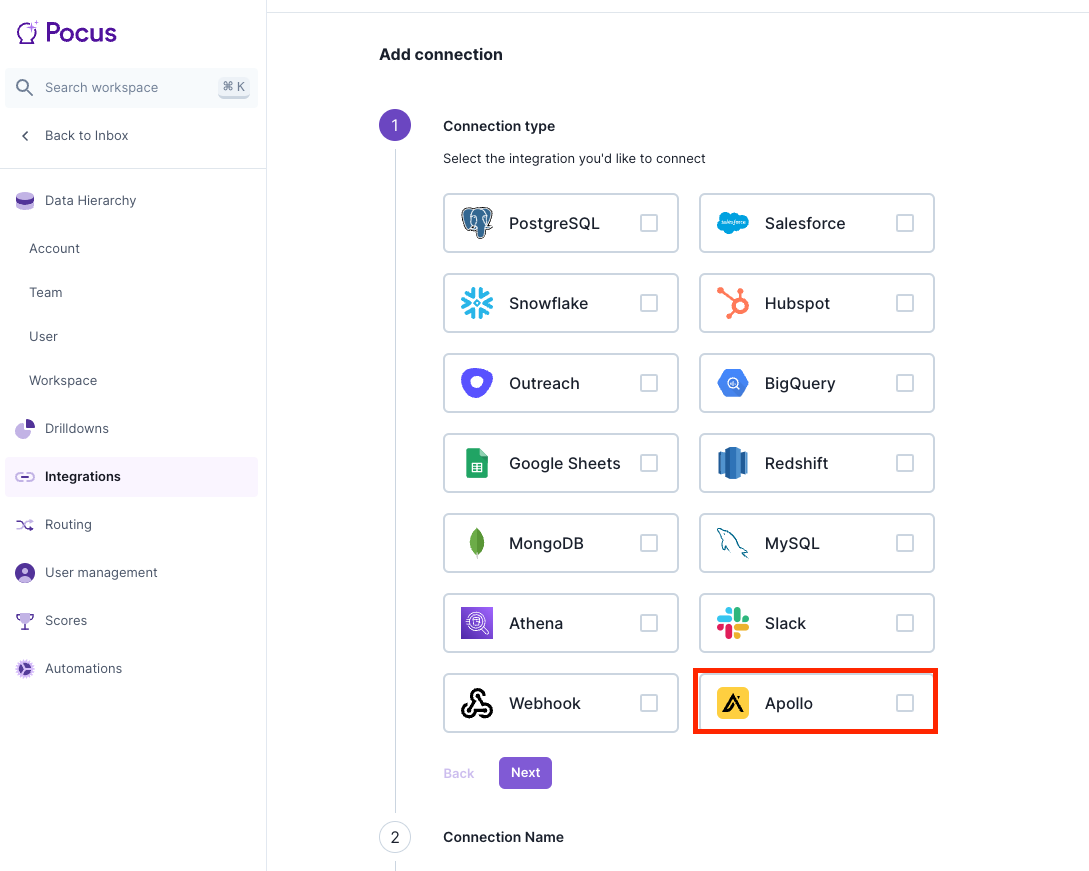Click the Google Sheets logo
Screen dimensions: 1089x871
[x=477, y=463]
